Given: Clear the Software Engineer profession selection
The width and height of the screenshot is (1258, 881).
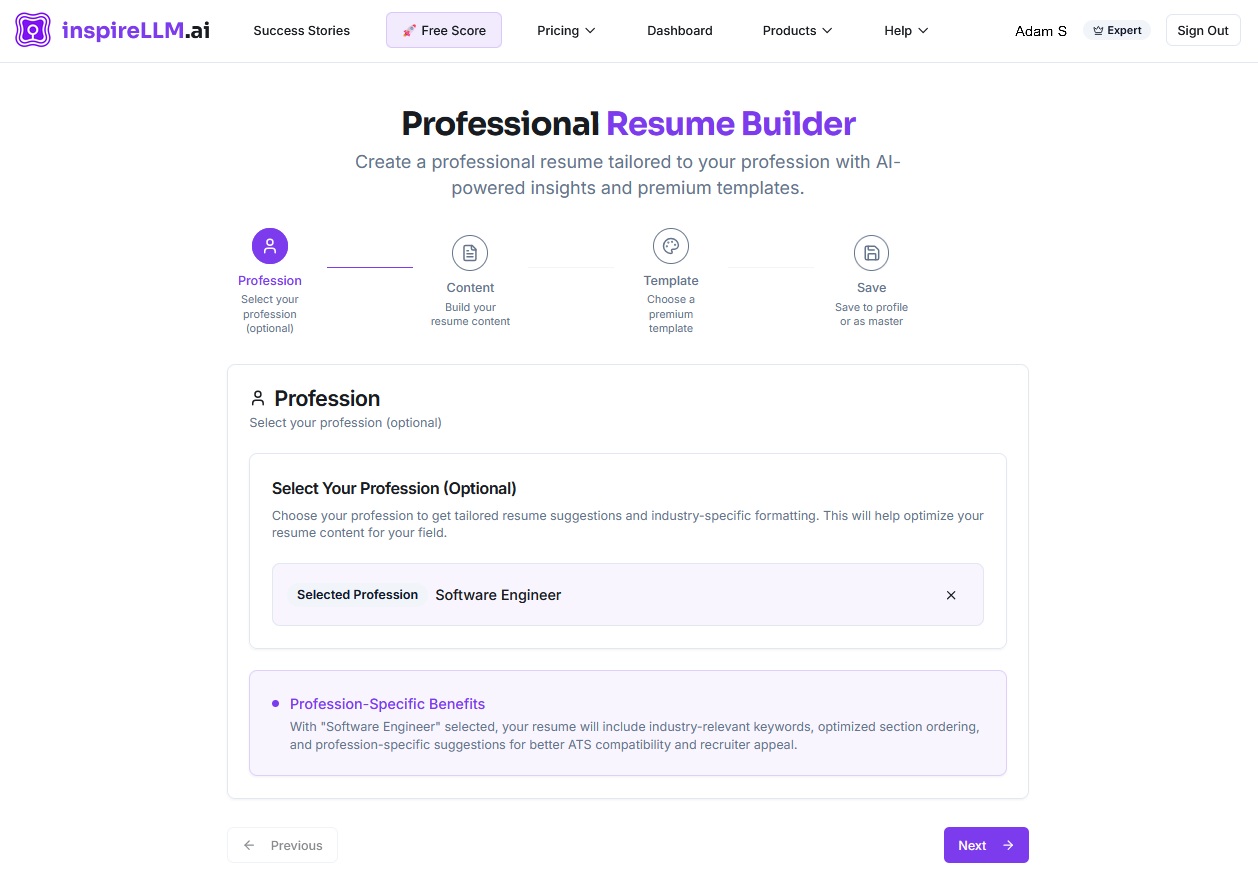Looking at the screenshot, I should tap(950, 595).
